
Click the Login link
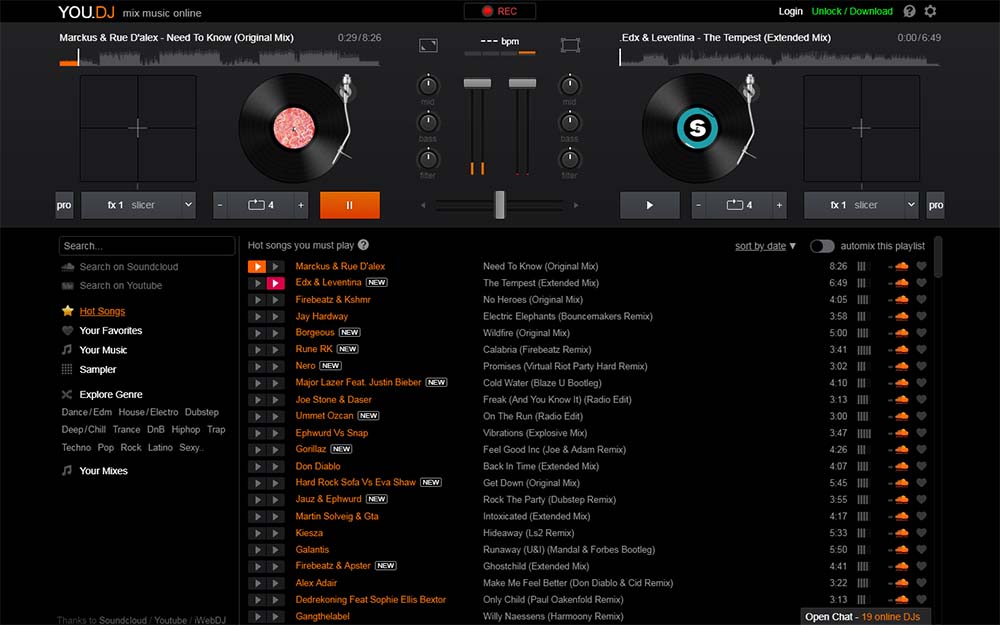point(790,11)
